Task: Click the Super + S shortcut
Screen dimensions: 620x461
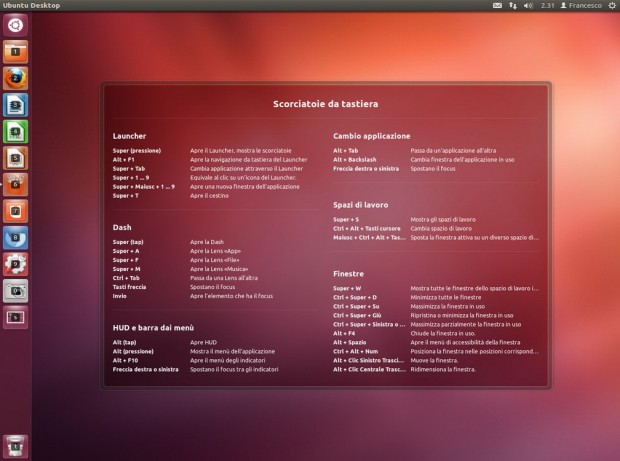Action: (x=346, y=219)
